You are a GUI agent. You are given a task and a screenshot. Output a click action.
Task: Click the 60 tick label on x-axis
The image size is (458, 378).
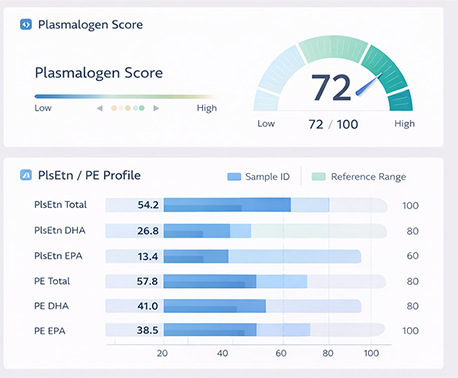point(281,353)
